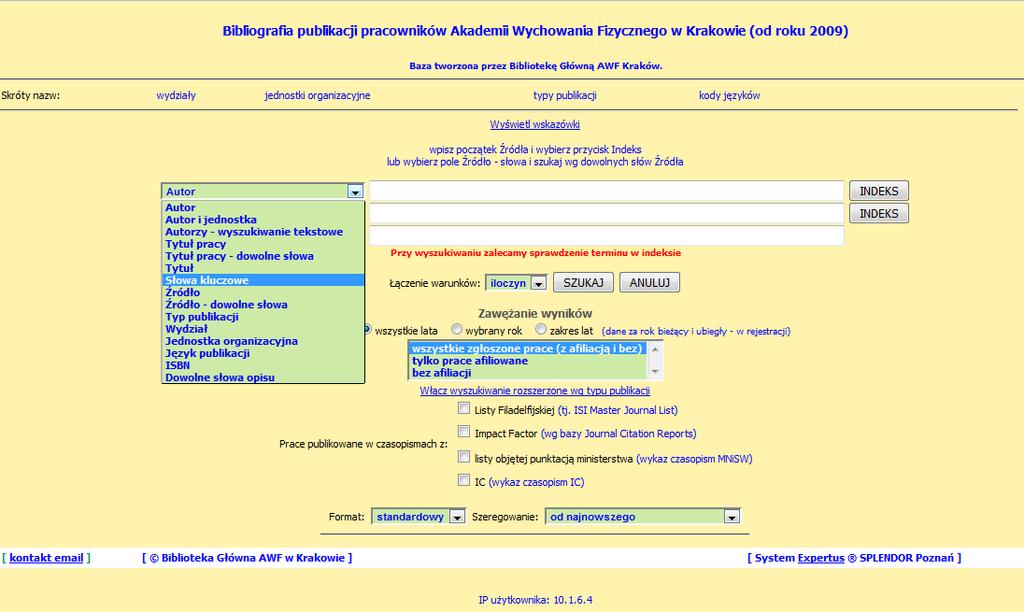Open 'od najnowszego' sorting dropdown

click(x=643, y=517)
